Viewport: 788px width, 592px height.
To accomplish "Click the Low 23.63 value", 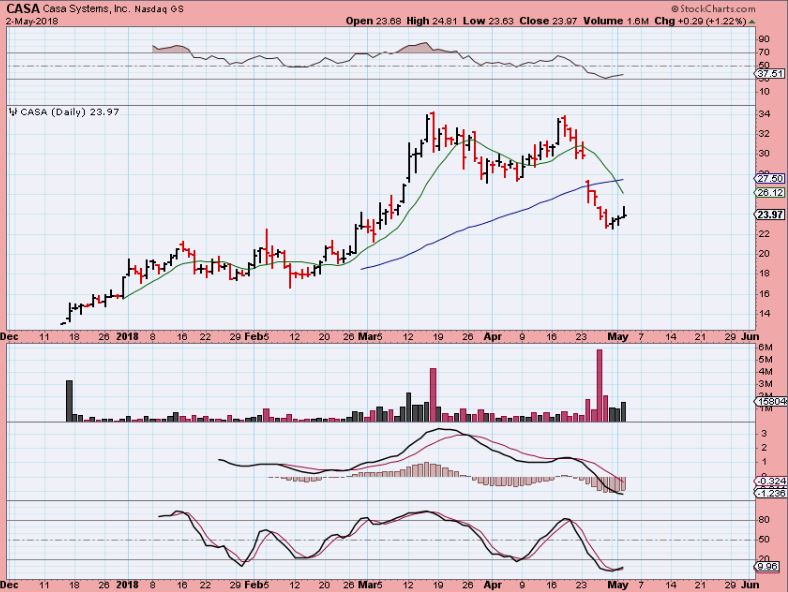I will 489,21.
